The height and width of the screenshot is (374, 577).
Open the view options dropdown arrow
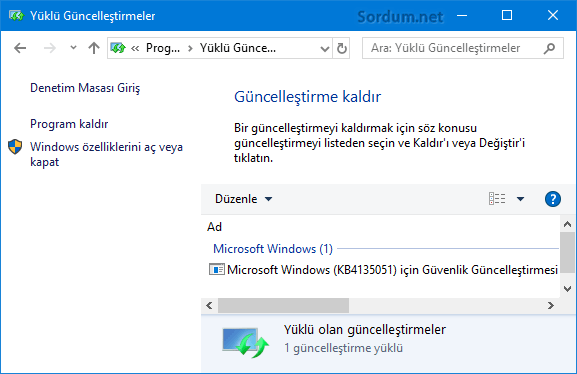520,199
